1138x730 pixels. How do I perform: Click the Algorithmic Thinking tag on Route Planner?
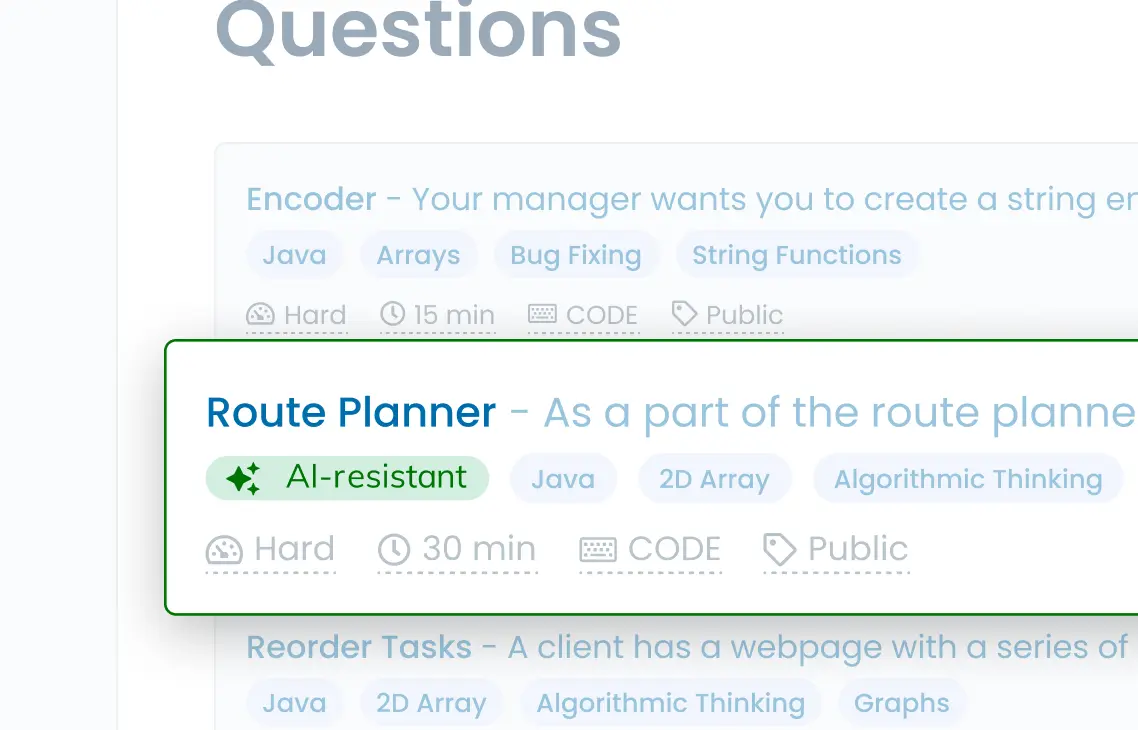click(x=967, y=479)
